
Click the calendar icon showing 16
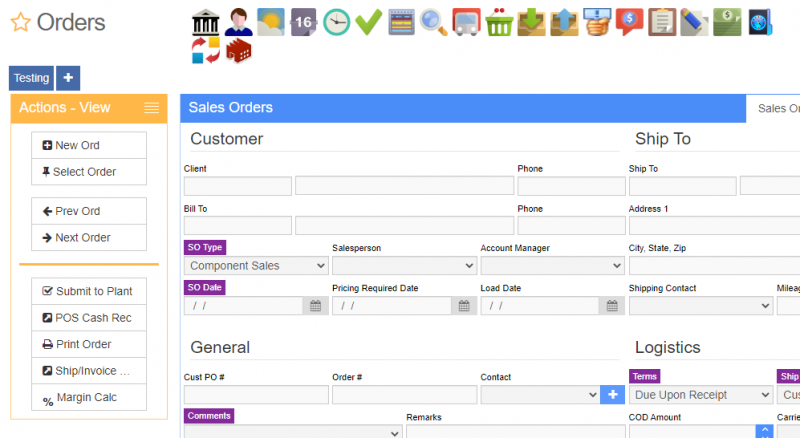(303, 21)
